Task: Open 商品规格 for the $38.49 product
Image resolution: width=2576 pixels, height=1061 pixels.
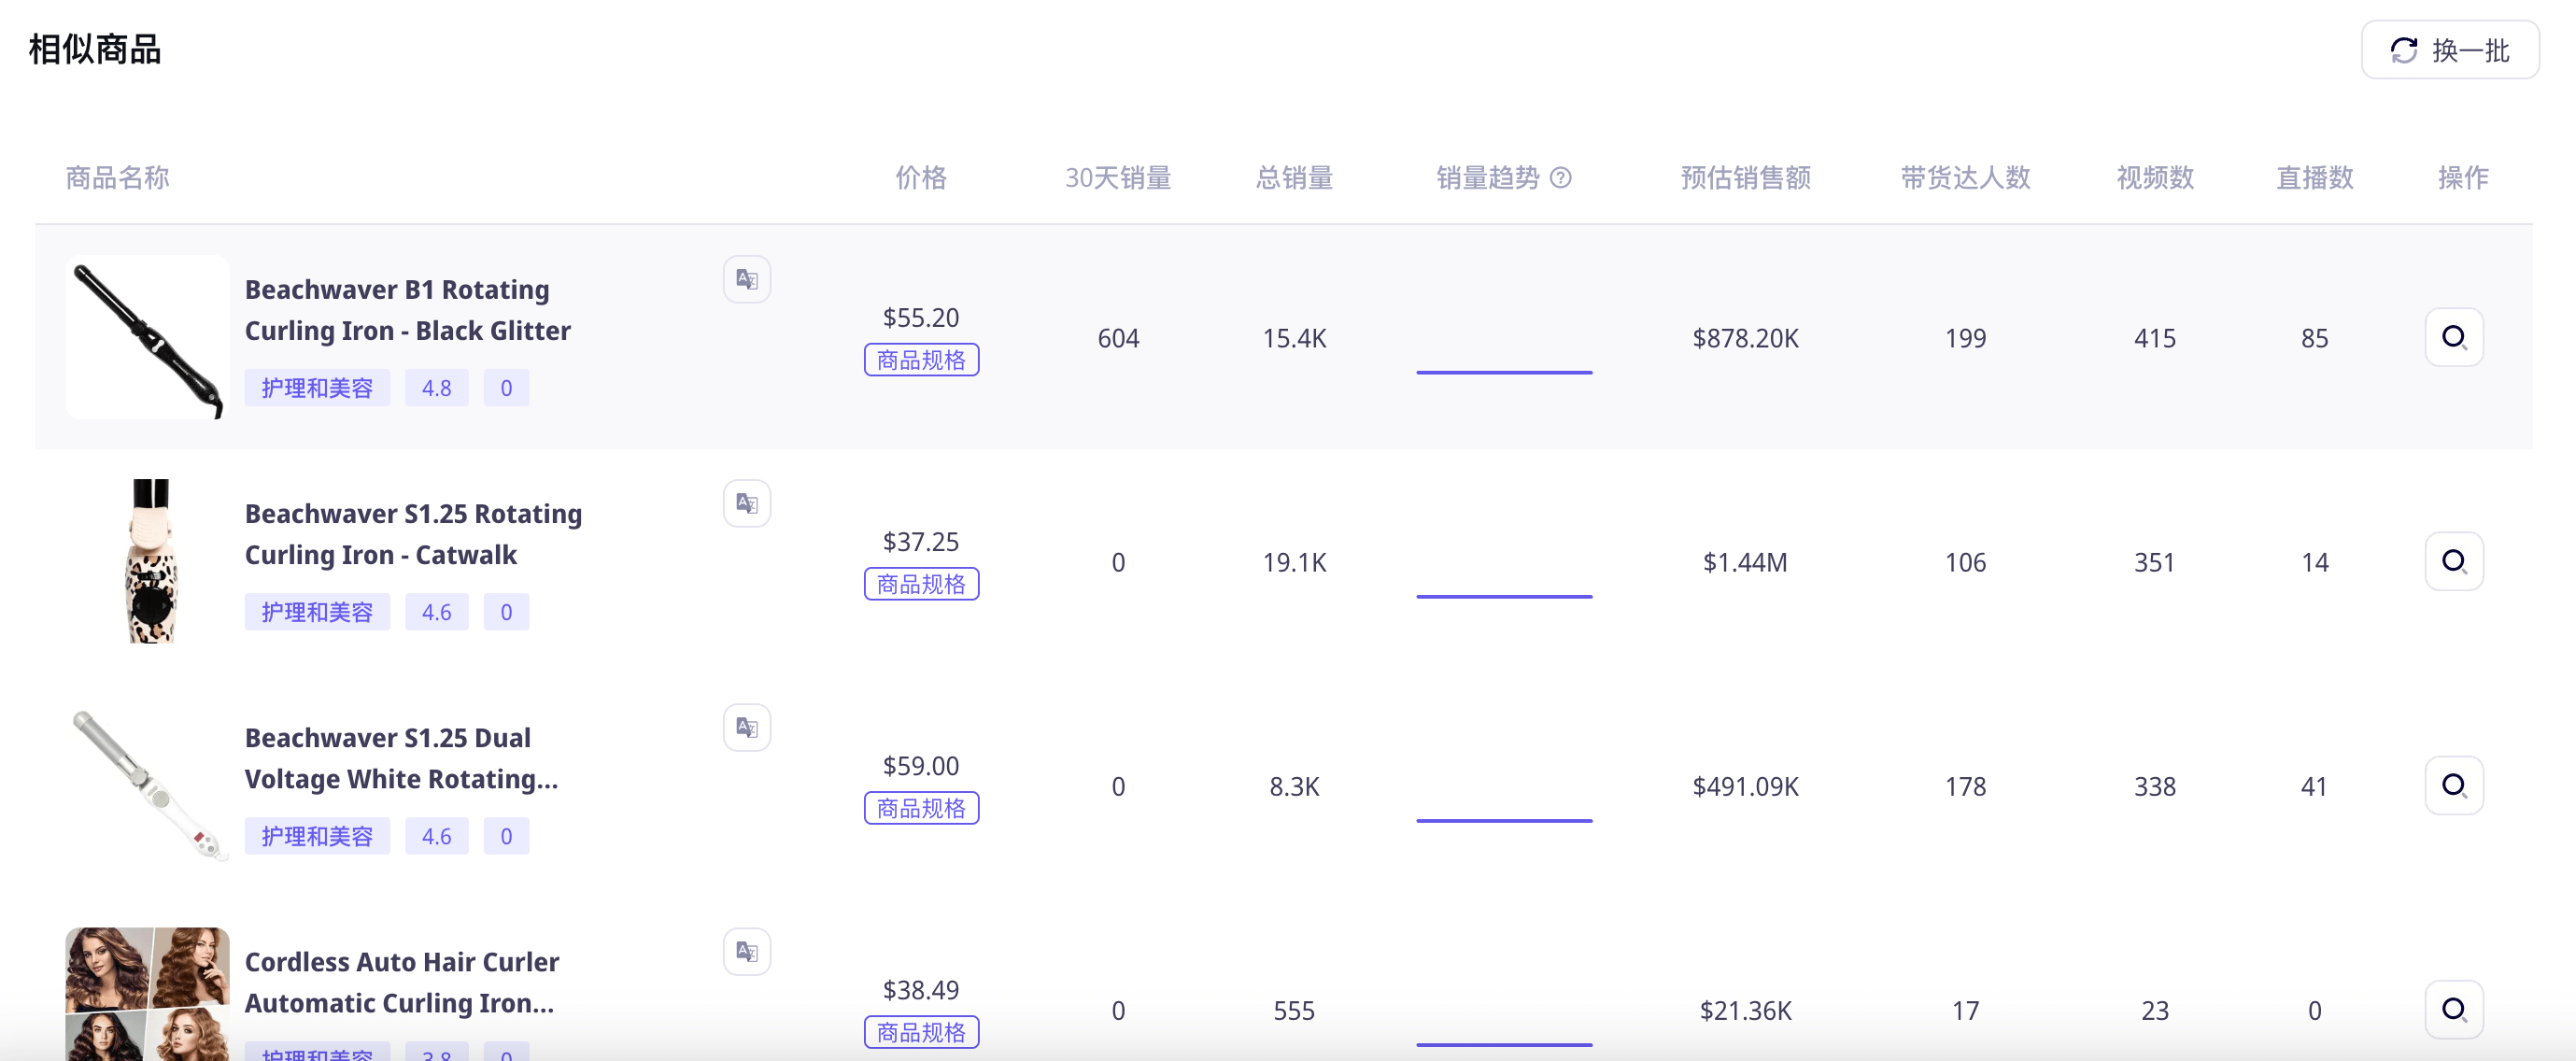Action: (920, 1032)
